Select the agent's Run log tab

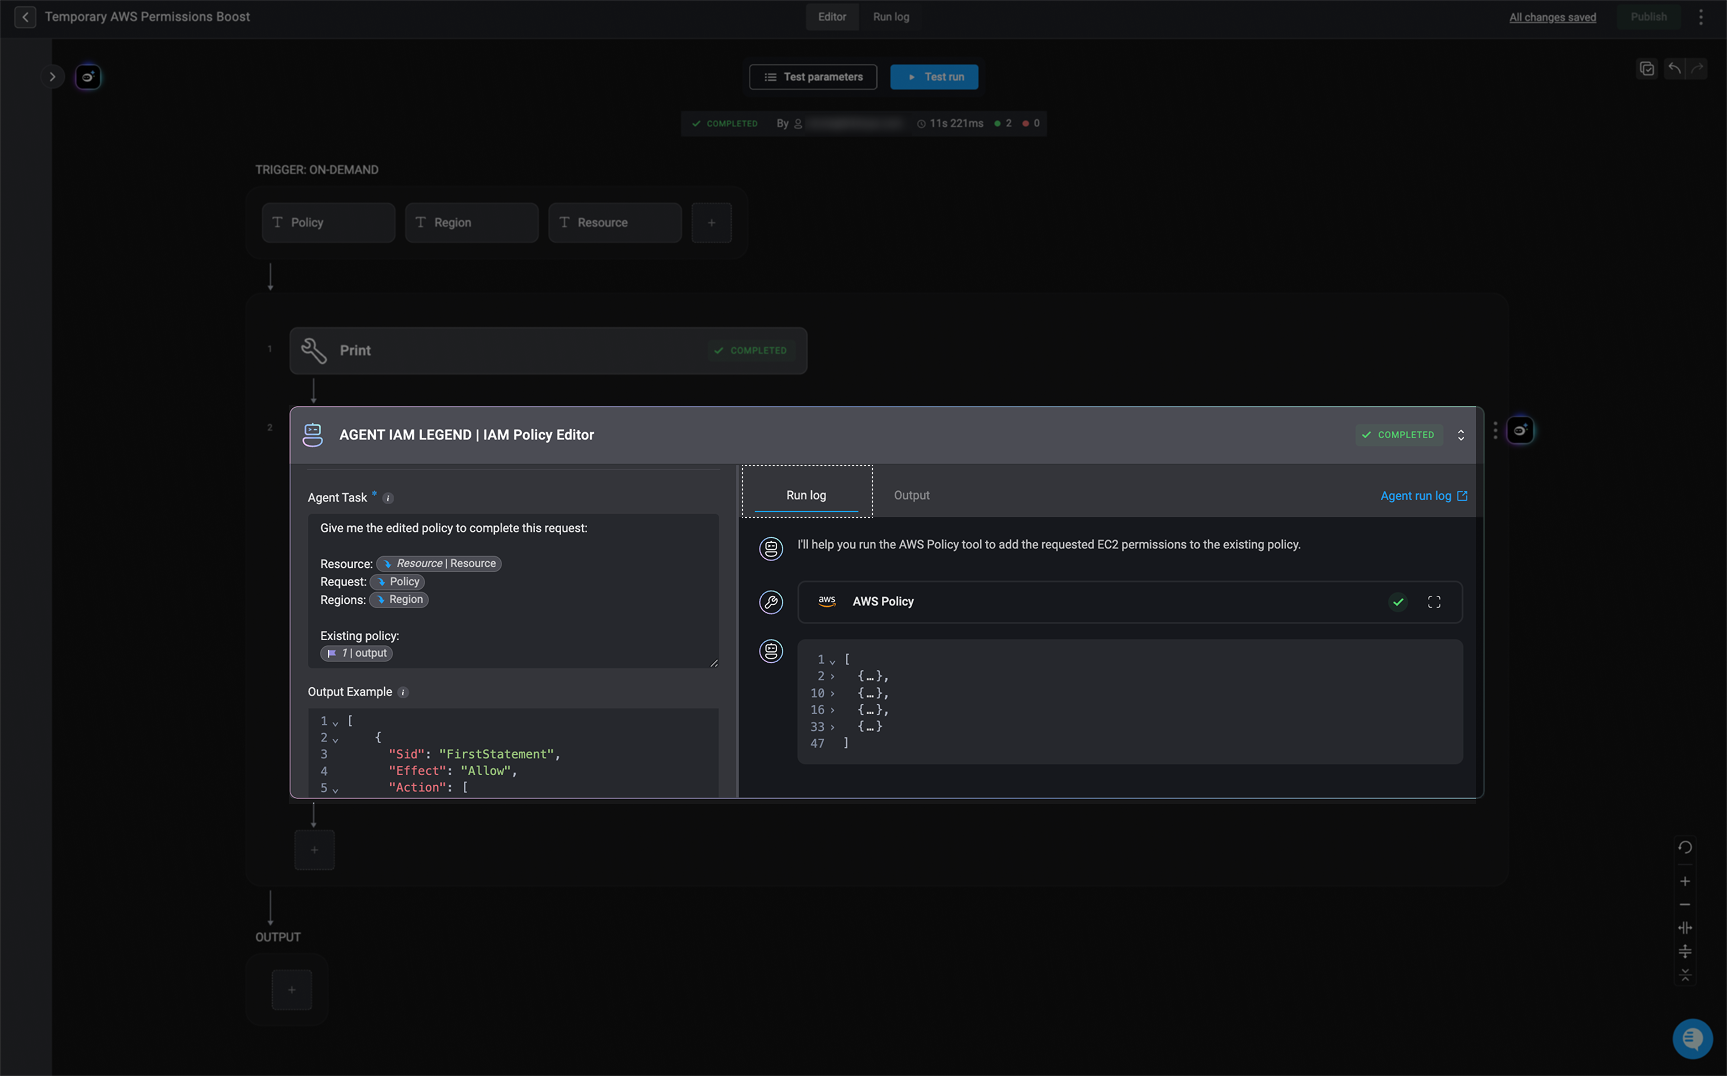pyautogui.click(x=806, y=496)
